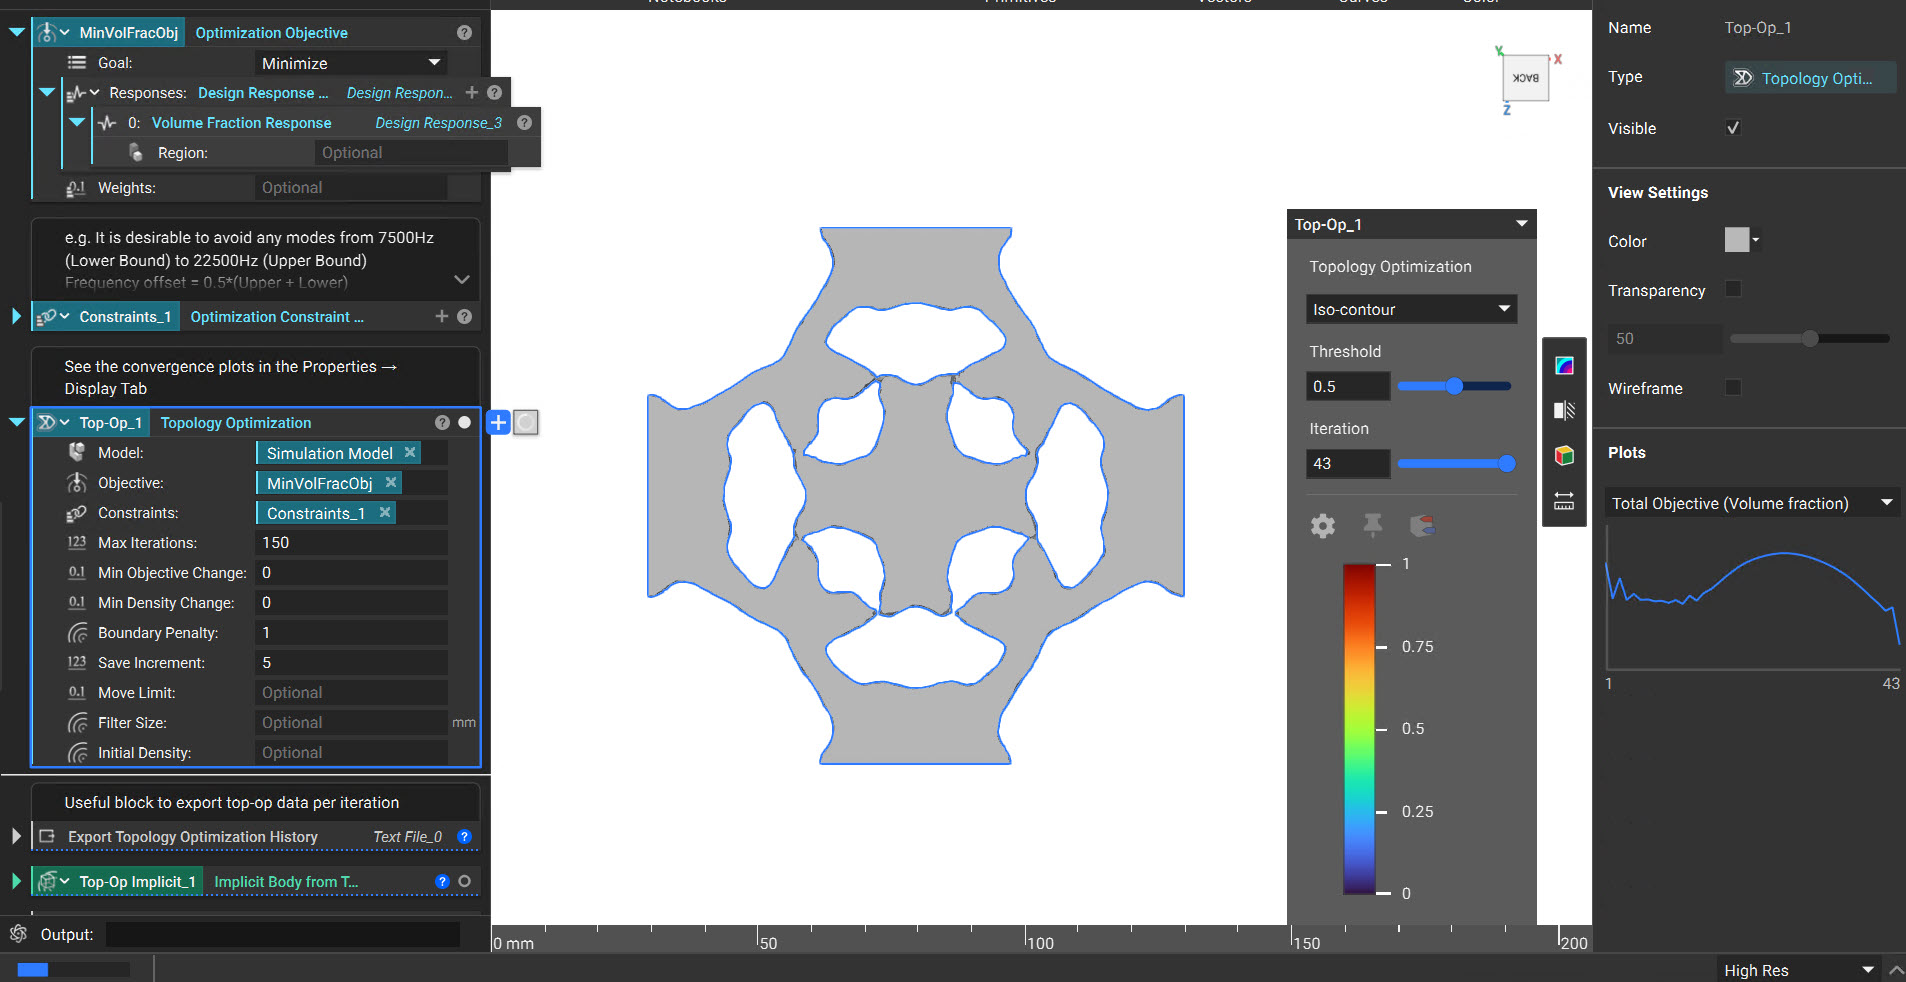
Task: Add a constraint to Constraints_1
Action: pos(442,316)
